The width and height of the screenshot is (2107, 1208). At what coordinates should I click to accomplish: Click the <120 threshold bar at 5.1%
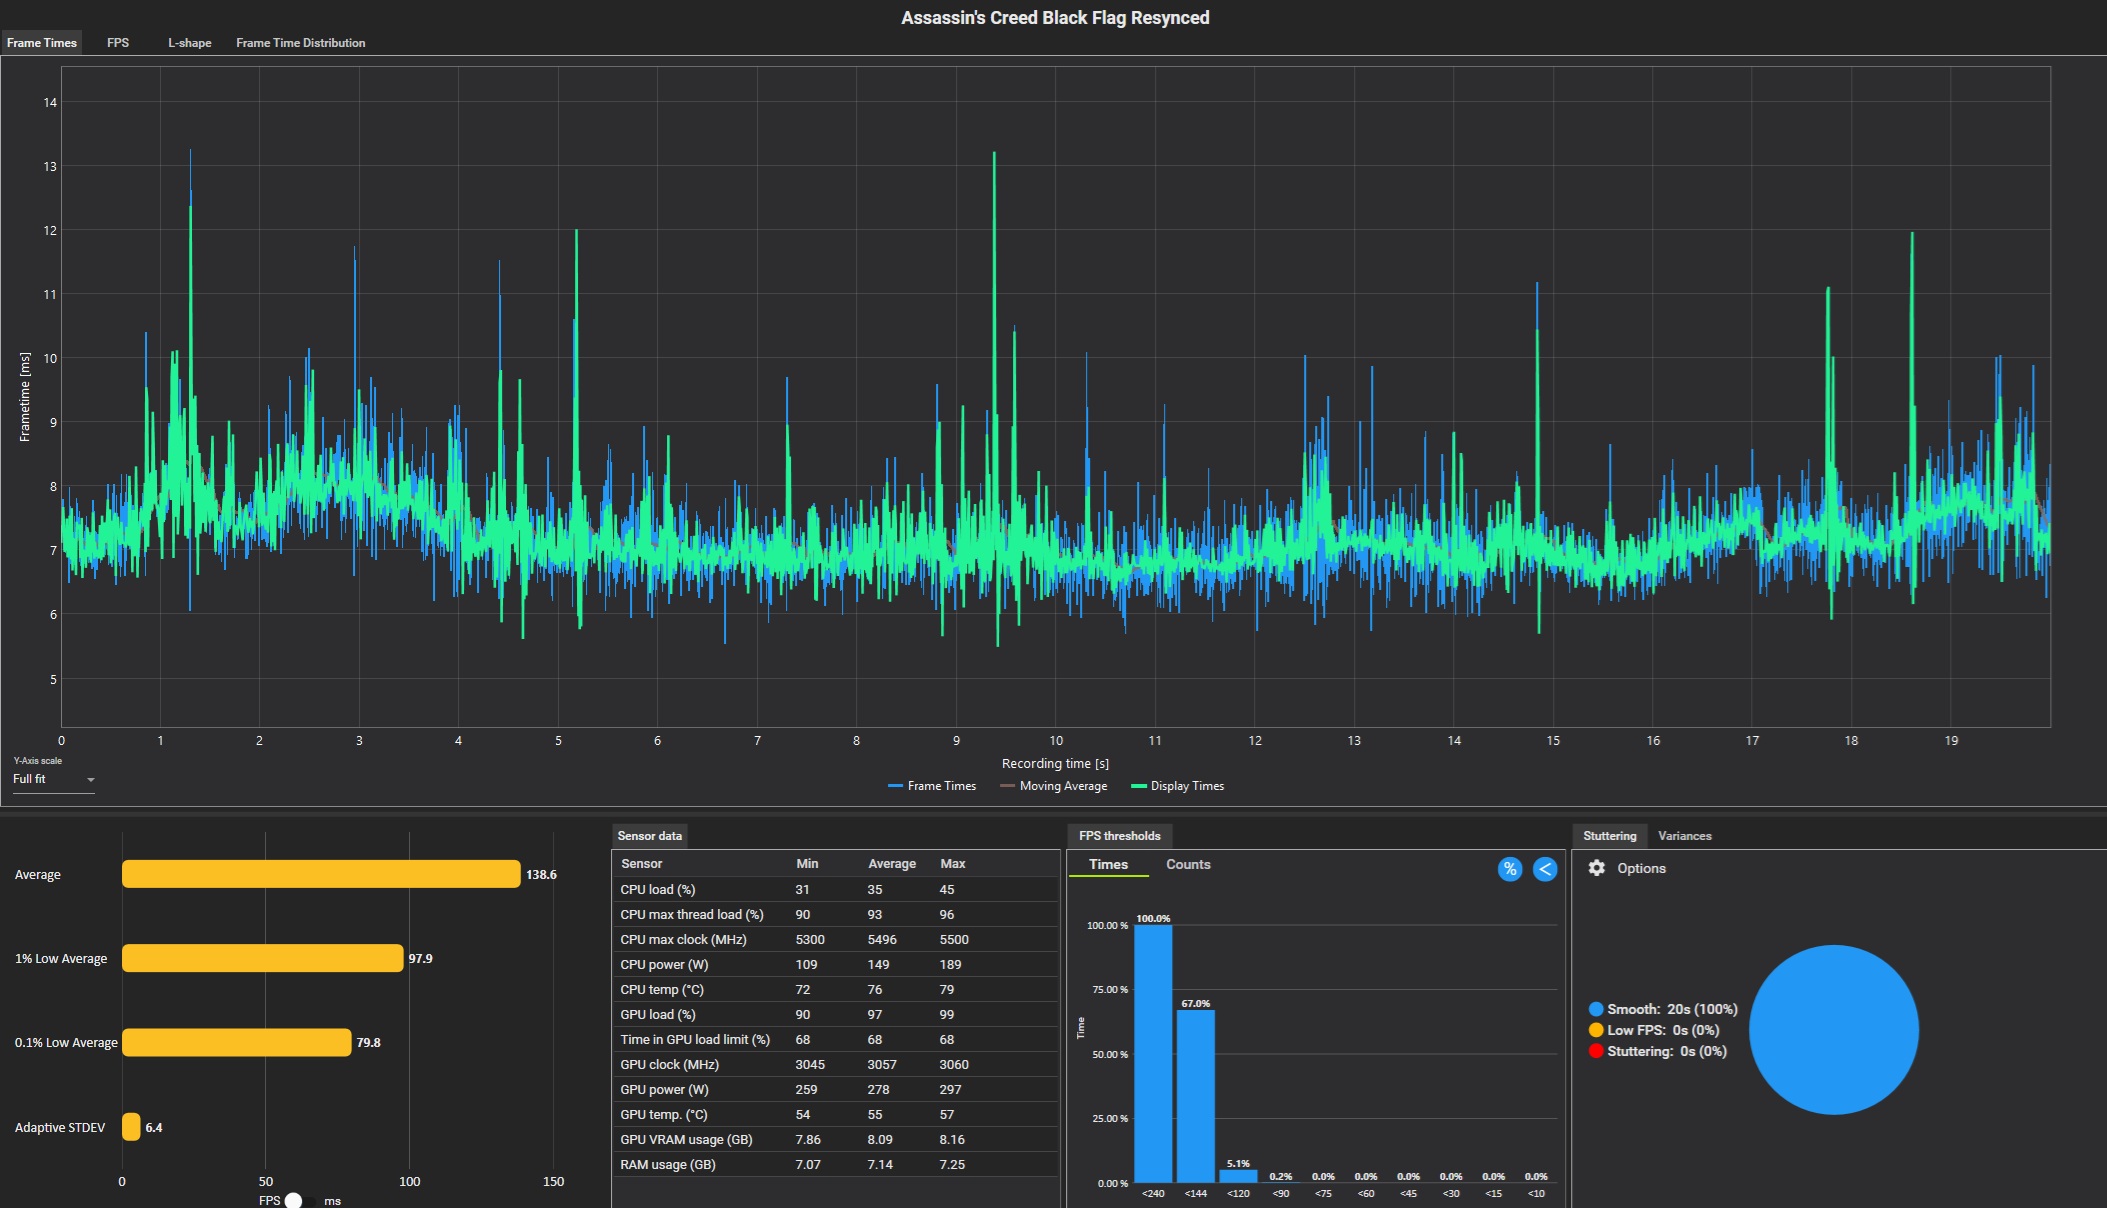(1238, 1176)
